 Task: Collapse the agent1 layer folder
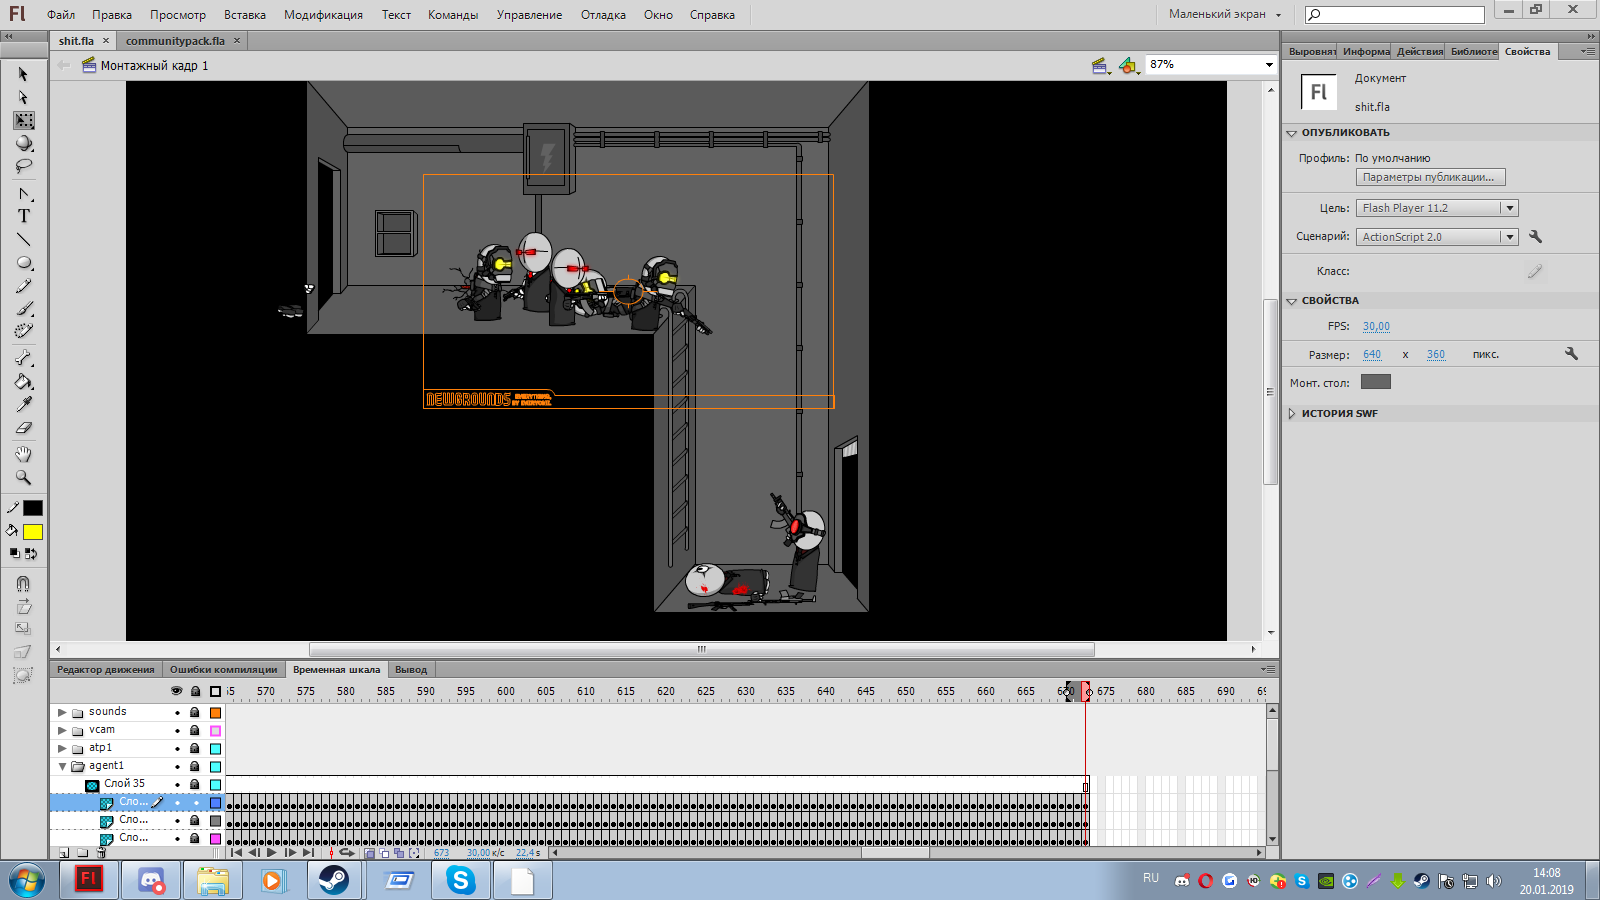pyautogui.click(x=62, y=767)
